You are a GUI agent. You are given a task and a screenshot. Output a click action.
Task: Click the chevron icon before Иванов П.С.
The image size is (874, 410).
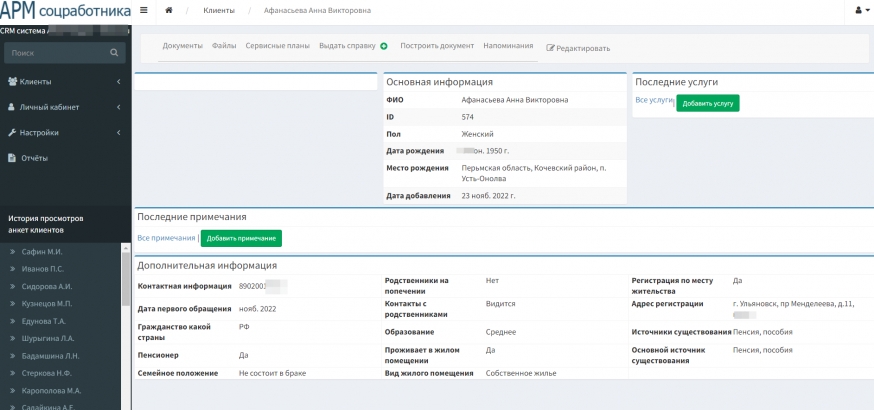point(12,269)
